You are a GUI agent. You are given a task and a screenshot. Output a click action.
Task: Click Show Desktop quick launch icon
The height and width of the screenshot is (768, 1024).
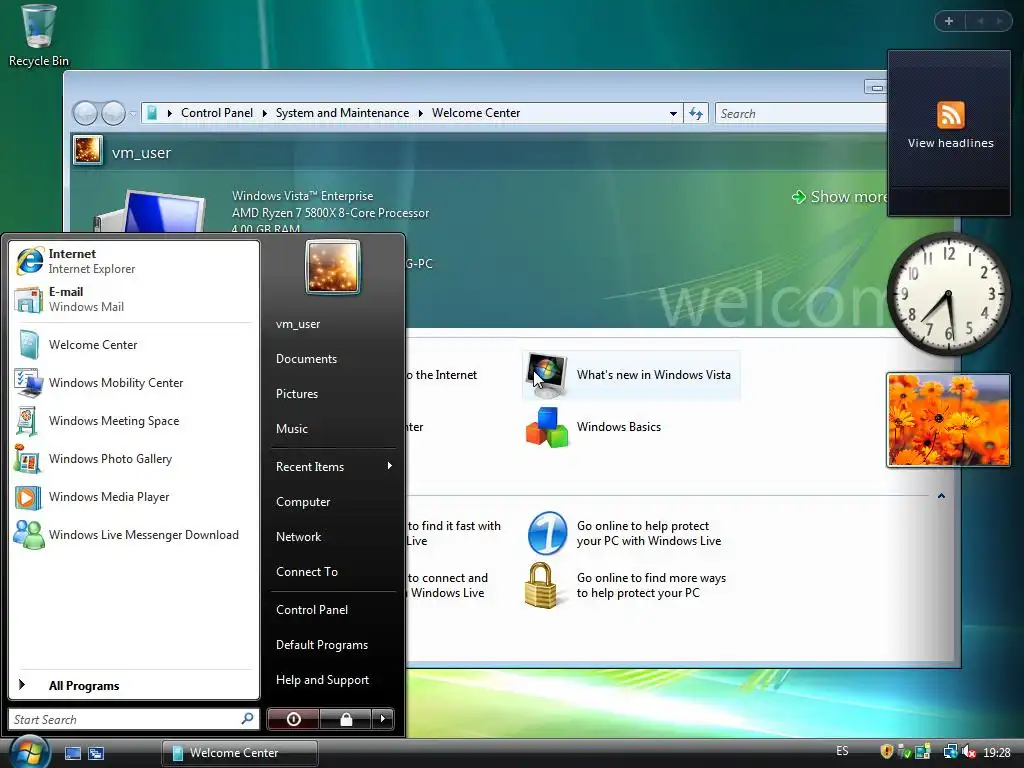pos(72,753)
